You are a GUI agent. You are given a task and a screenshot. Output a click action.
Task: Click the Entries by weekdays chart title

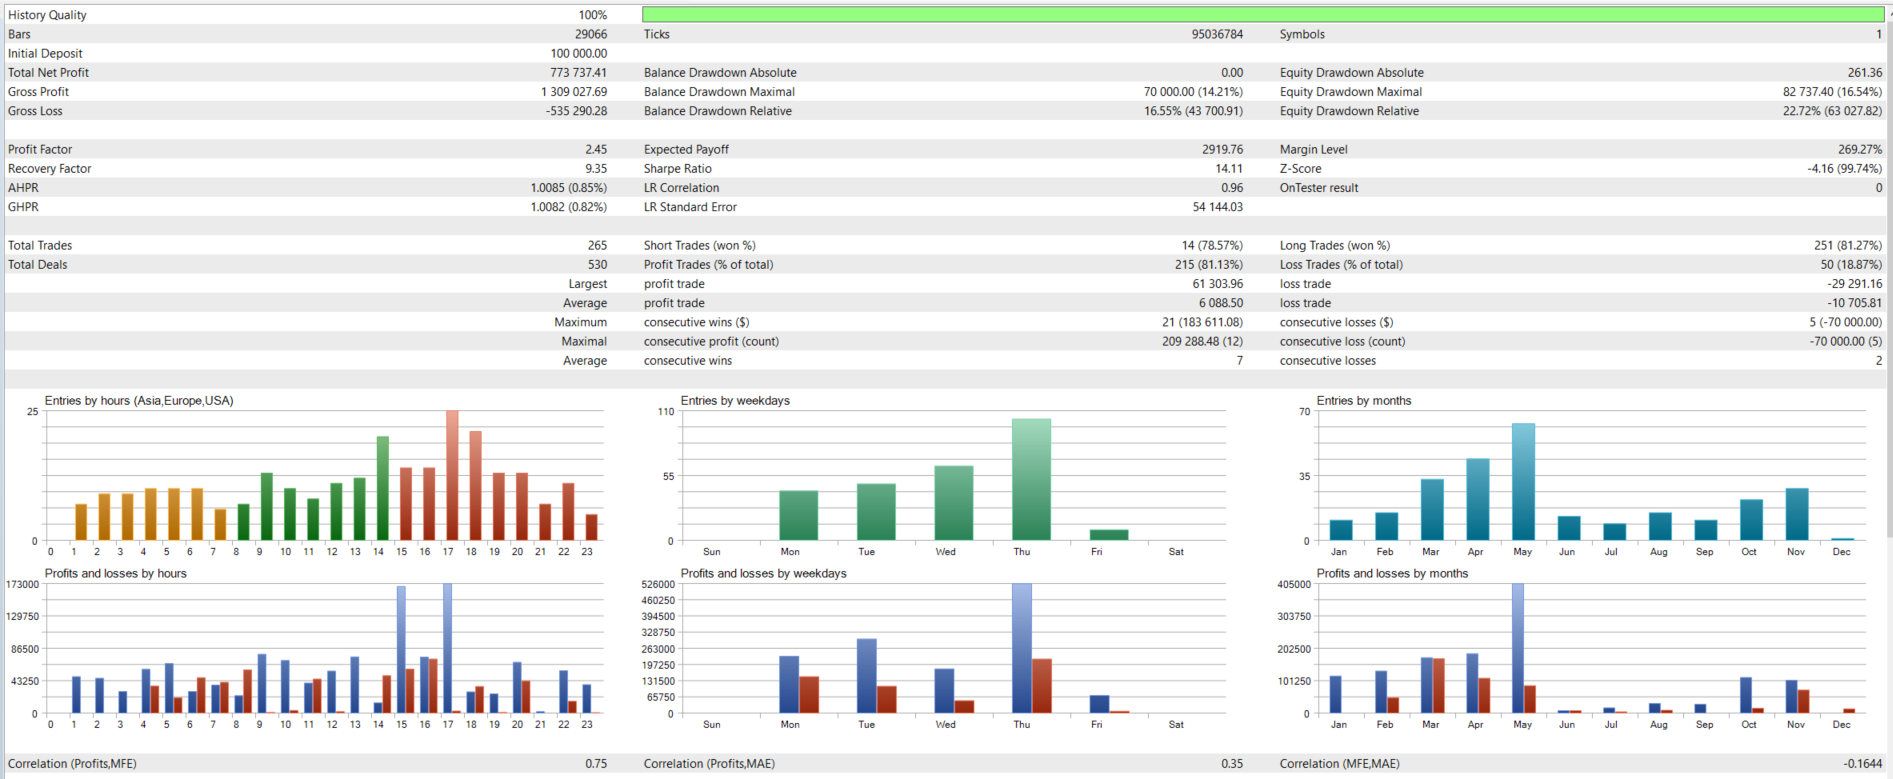tap(735, 401)
